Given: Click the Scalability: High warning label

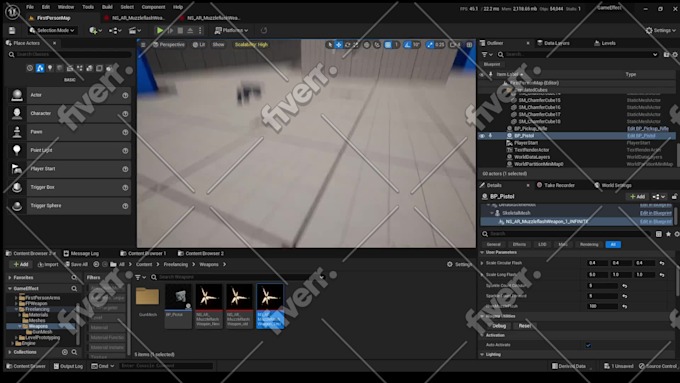Looking at the screenshot, I should 251,45.
